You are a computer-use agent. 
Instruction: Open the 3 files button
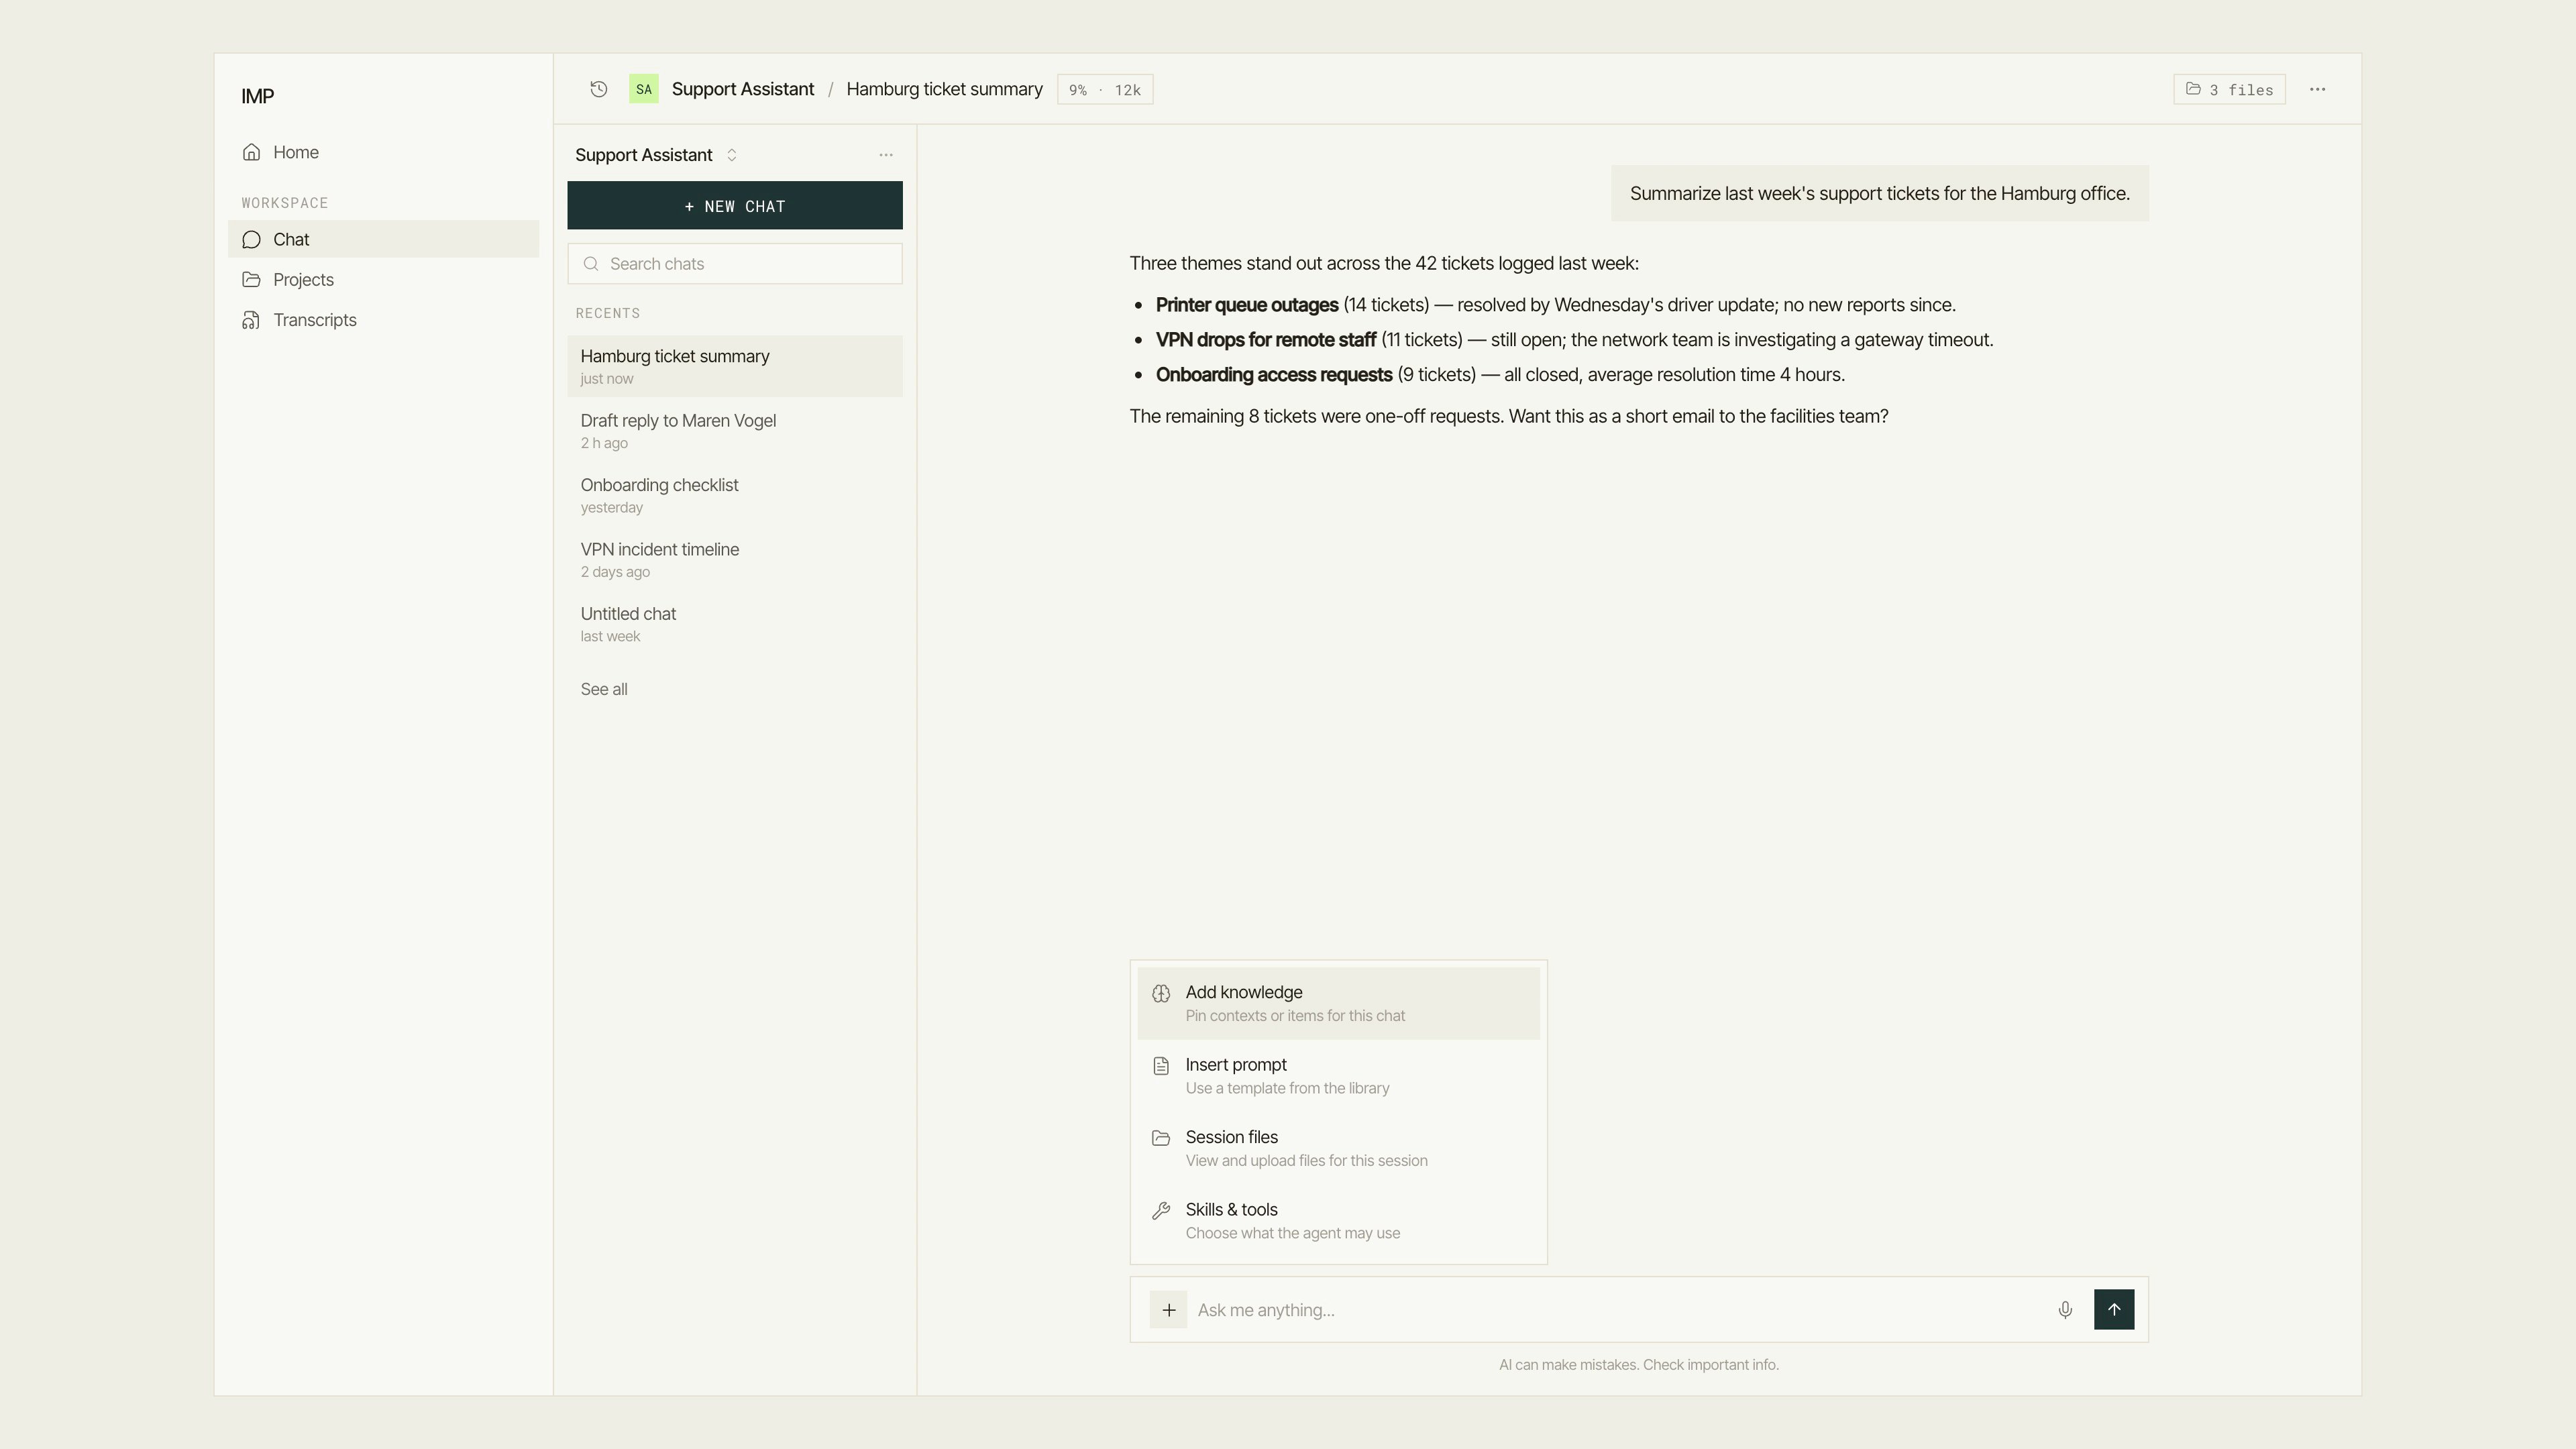pos(2229,89)
